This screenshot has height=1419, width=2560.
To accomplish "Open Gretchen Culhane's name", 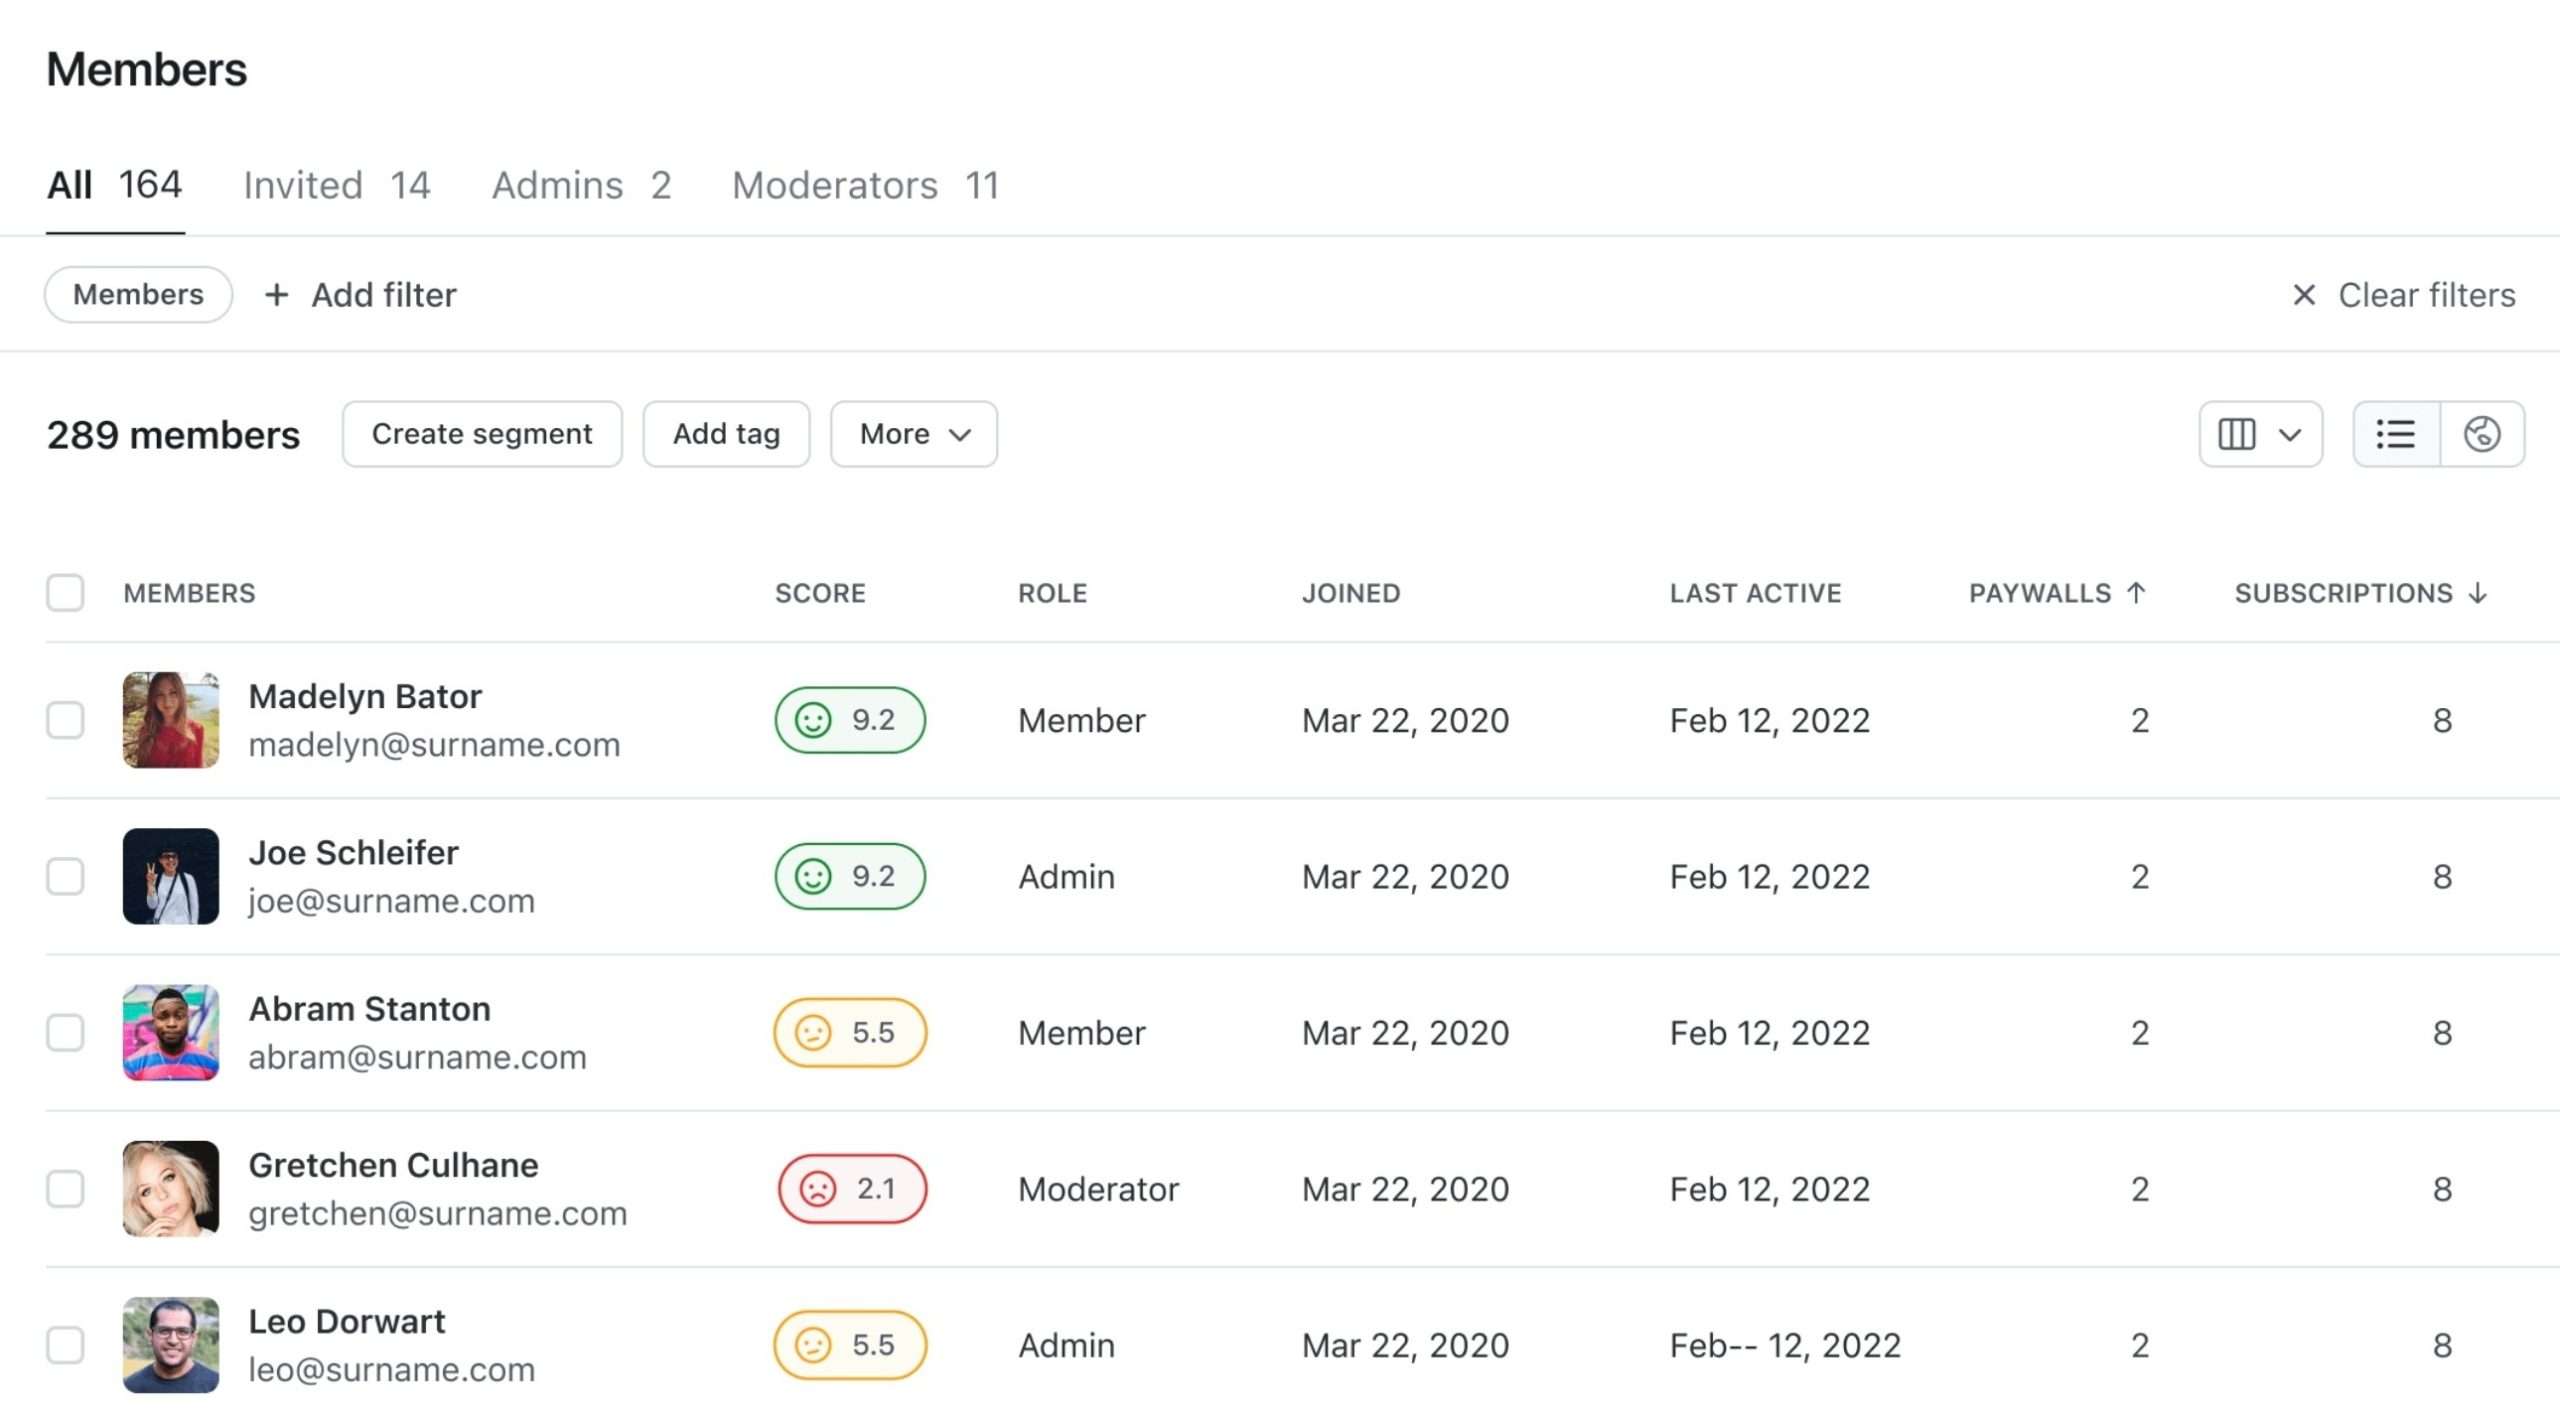I will [393, 1165].
